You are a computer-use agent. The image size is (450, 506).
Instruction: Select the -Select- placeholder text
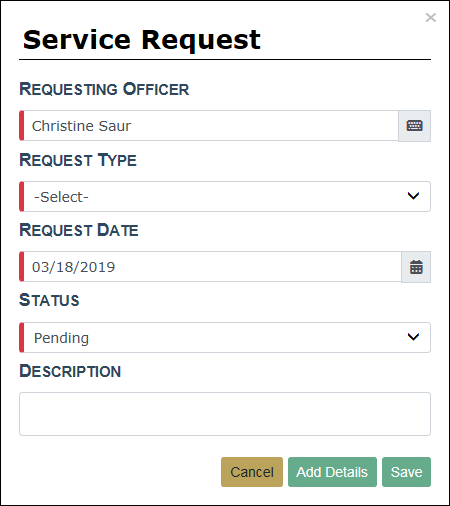[61, 197]
